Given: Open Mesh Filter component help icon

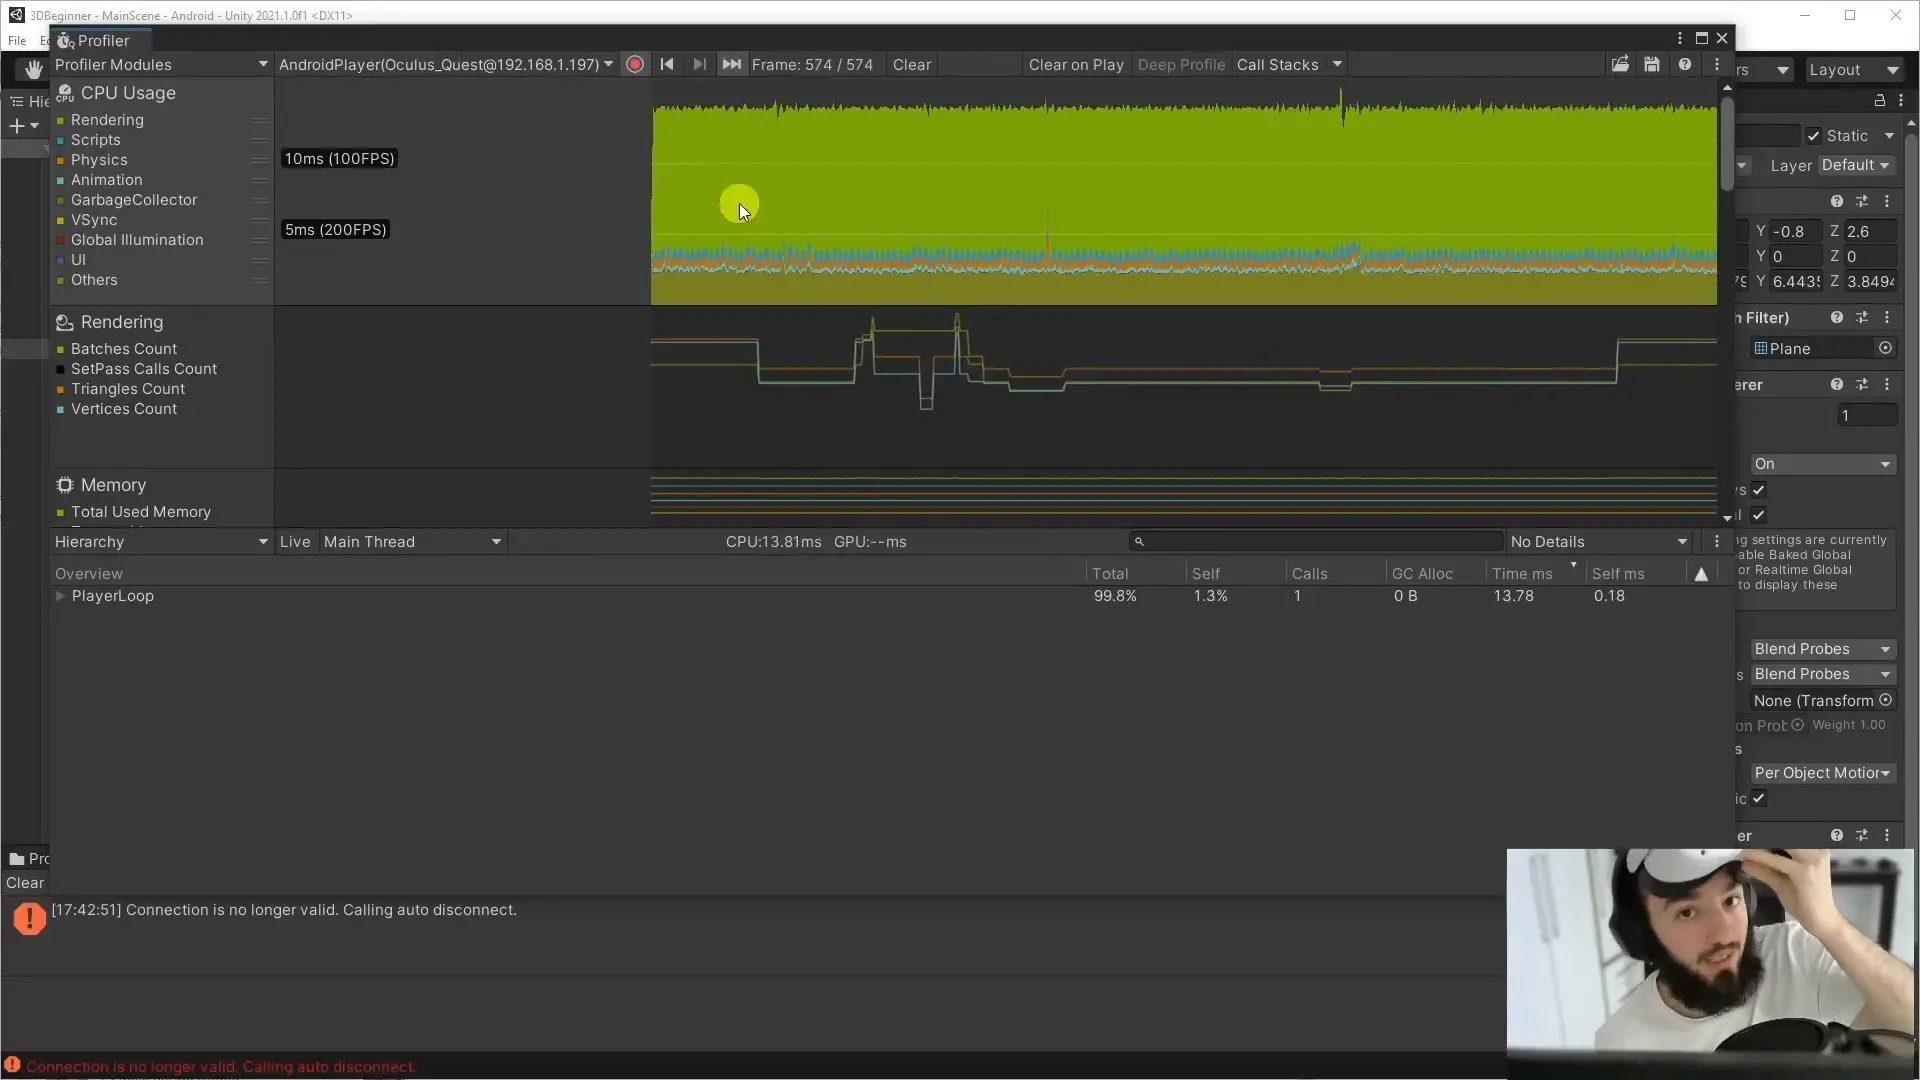Looking at the screenshot, I should [1836, 318].
